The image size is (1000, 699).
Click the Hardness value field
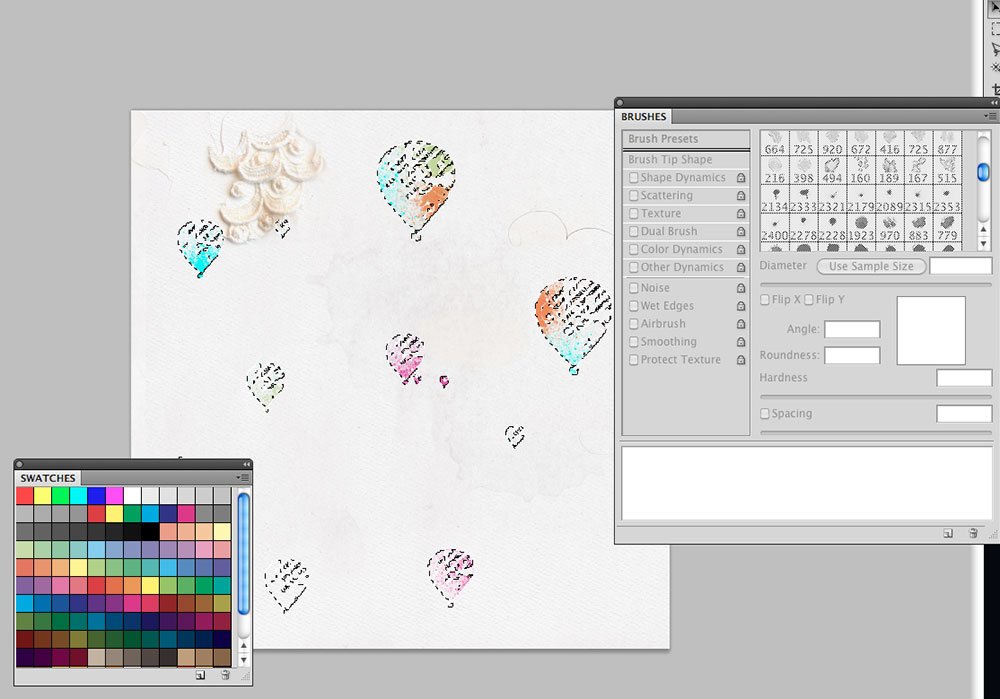[964, 378]
